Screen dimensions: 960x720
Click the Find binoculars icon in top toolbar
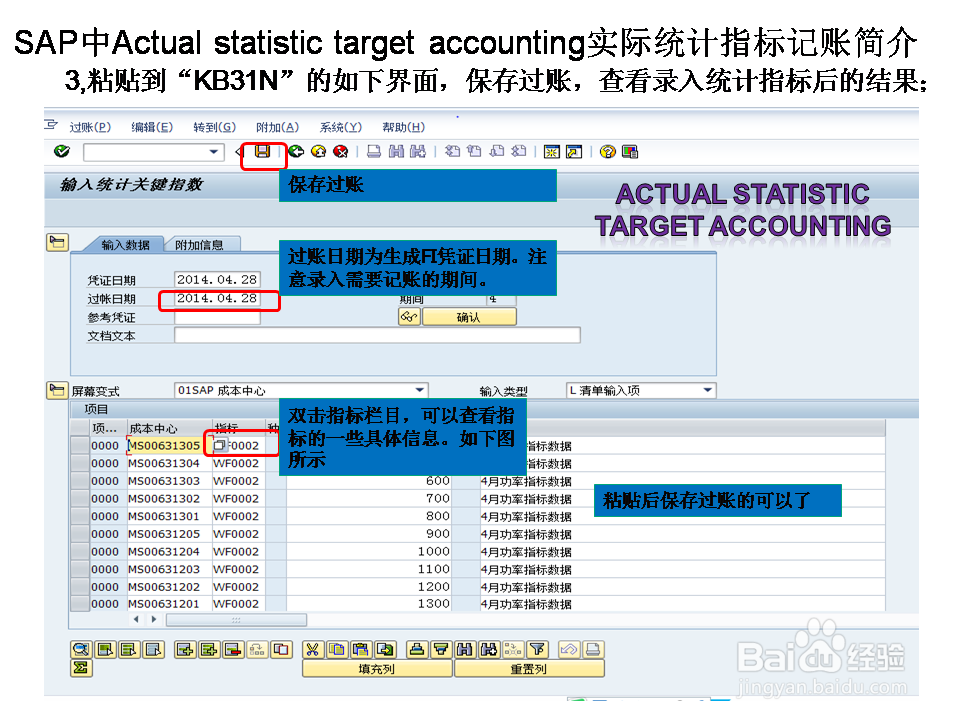coord(396,151)
